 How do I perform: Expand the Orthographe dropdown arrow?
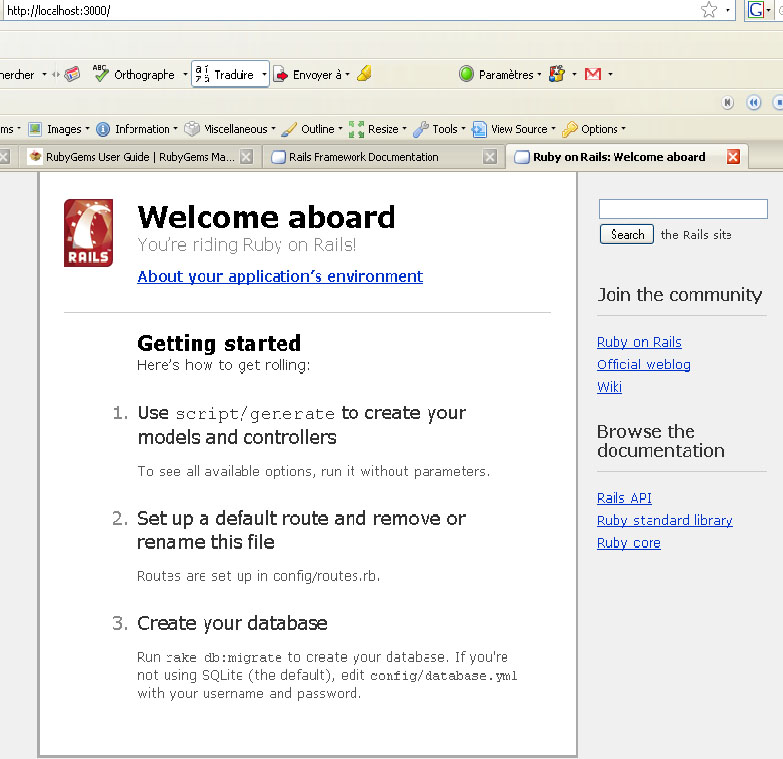(x=185, y=74)
